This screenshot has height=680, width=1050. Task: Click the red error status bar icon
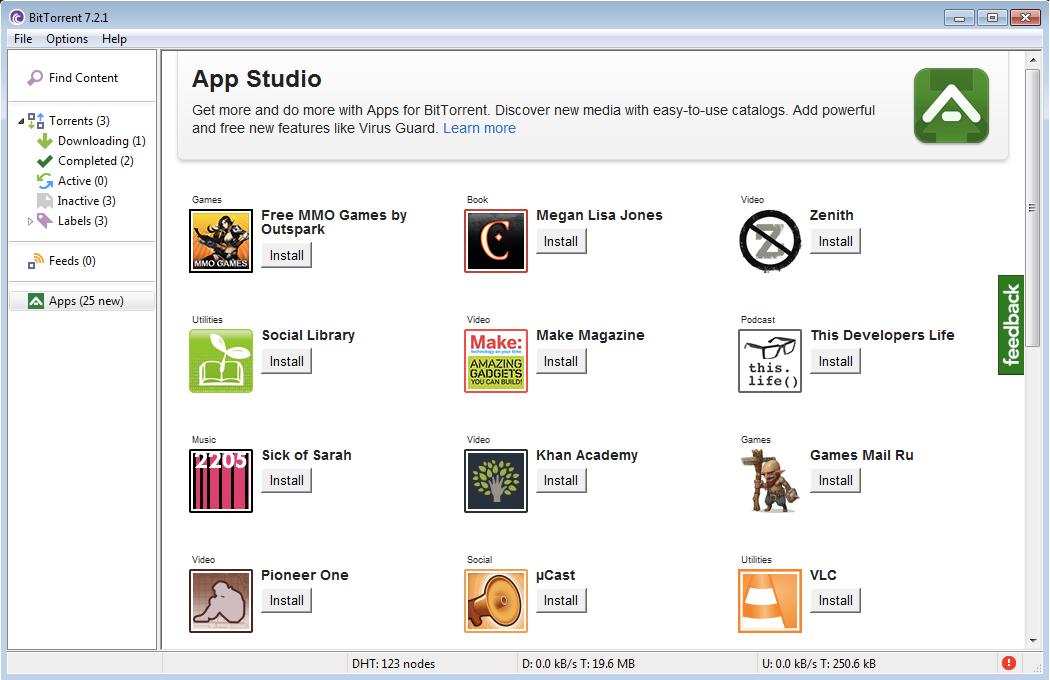(x=1009, y=663)
